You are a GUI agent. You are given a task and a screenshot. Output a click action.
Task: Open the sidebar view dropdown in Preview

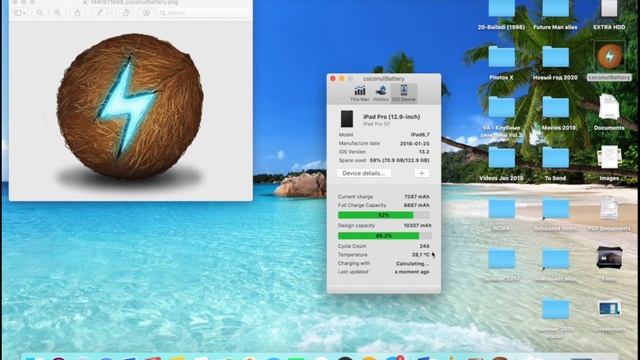pyautogui.click(x=20, y=13)
